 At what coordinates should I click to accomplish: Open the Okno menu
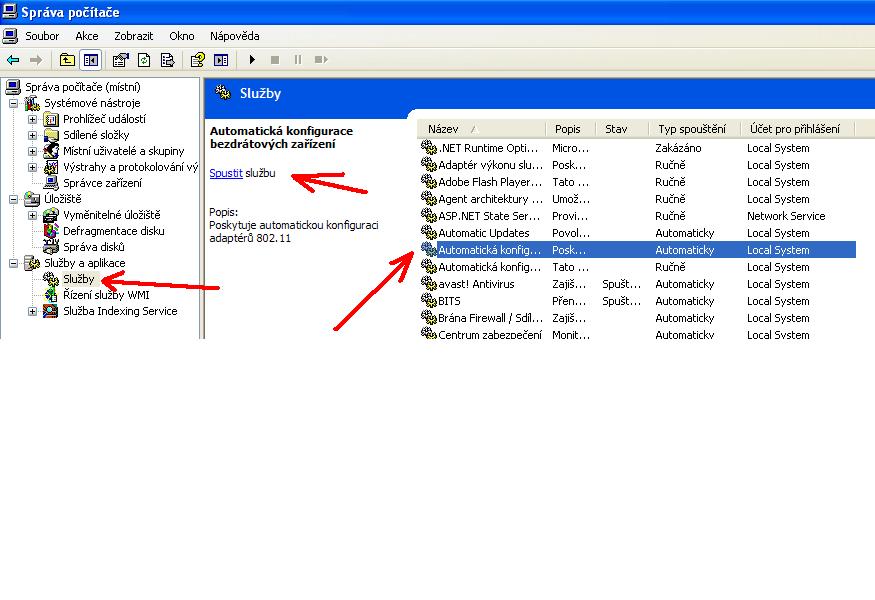coord(181,36)
